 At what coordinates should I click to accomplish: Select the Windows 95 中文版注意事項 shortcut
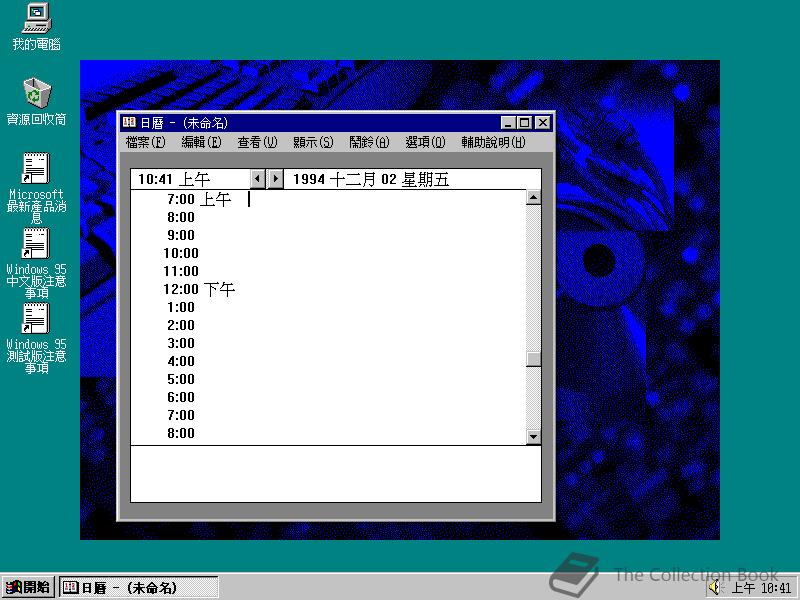(36, 262)
